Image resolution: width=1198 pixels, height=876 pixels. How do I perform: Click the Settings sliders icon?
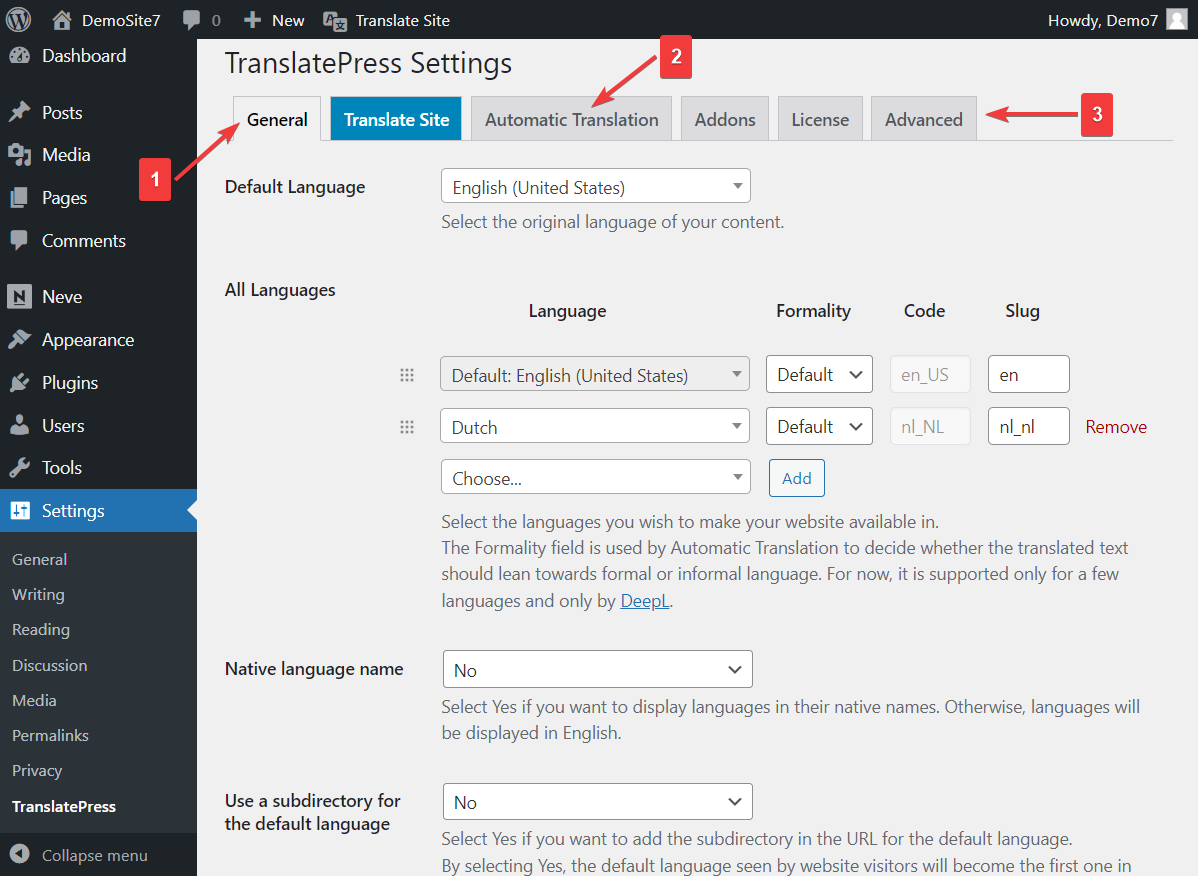pyautogui.click(x=20, y=511)
